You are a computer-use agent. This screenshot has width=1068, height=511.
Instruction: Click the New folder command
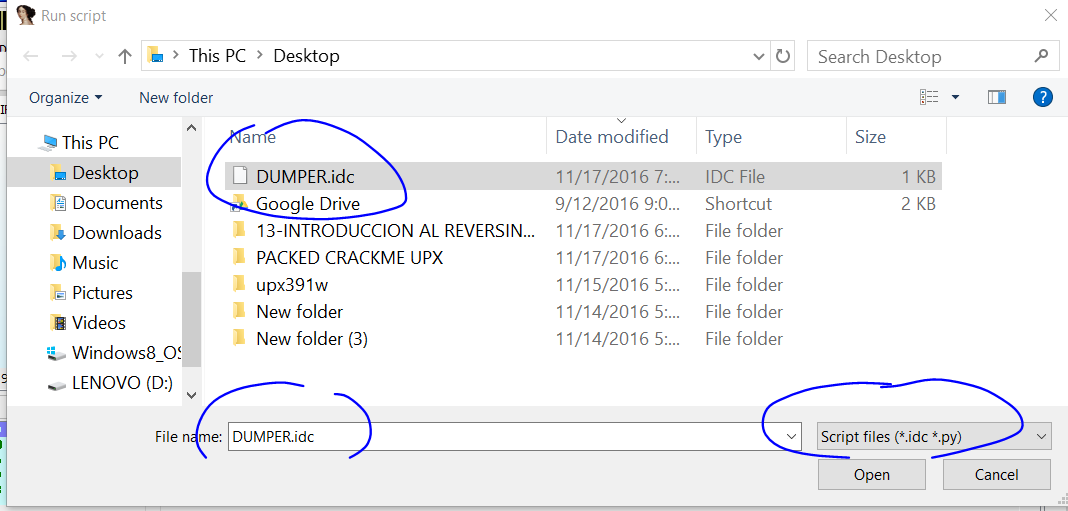click(176, 98)
